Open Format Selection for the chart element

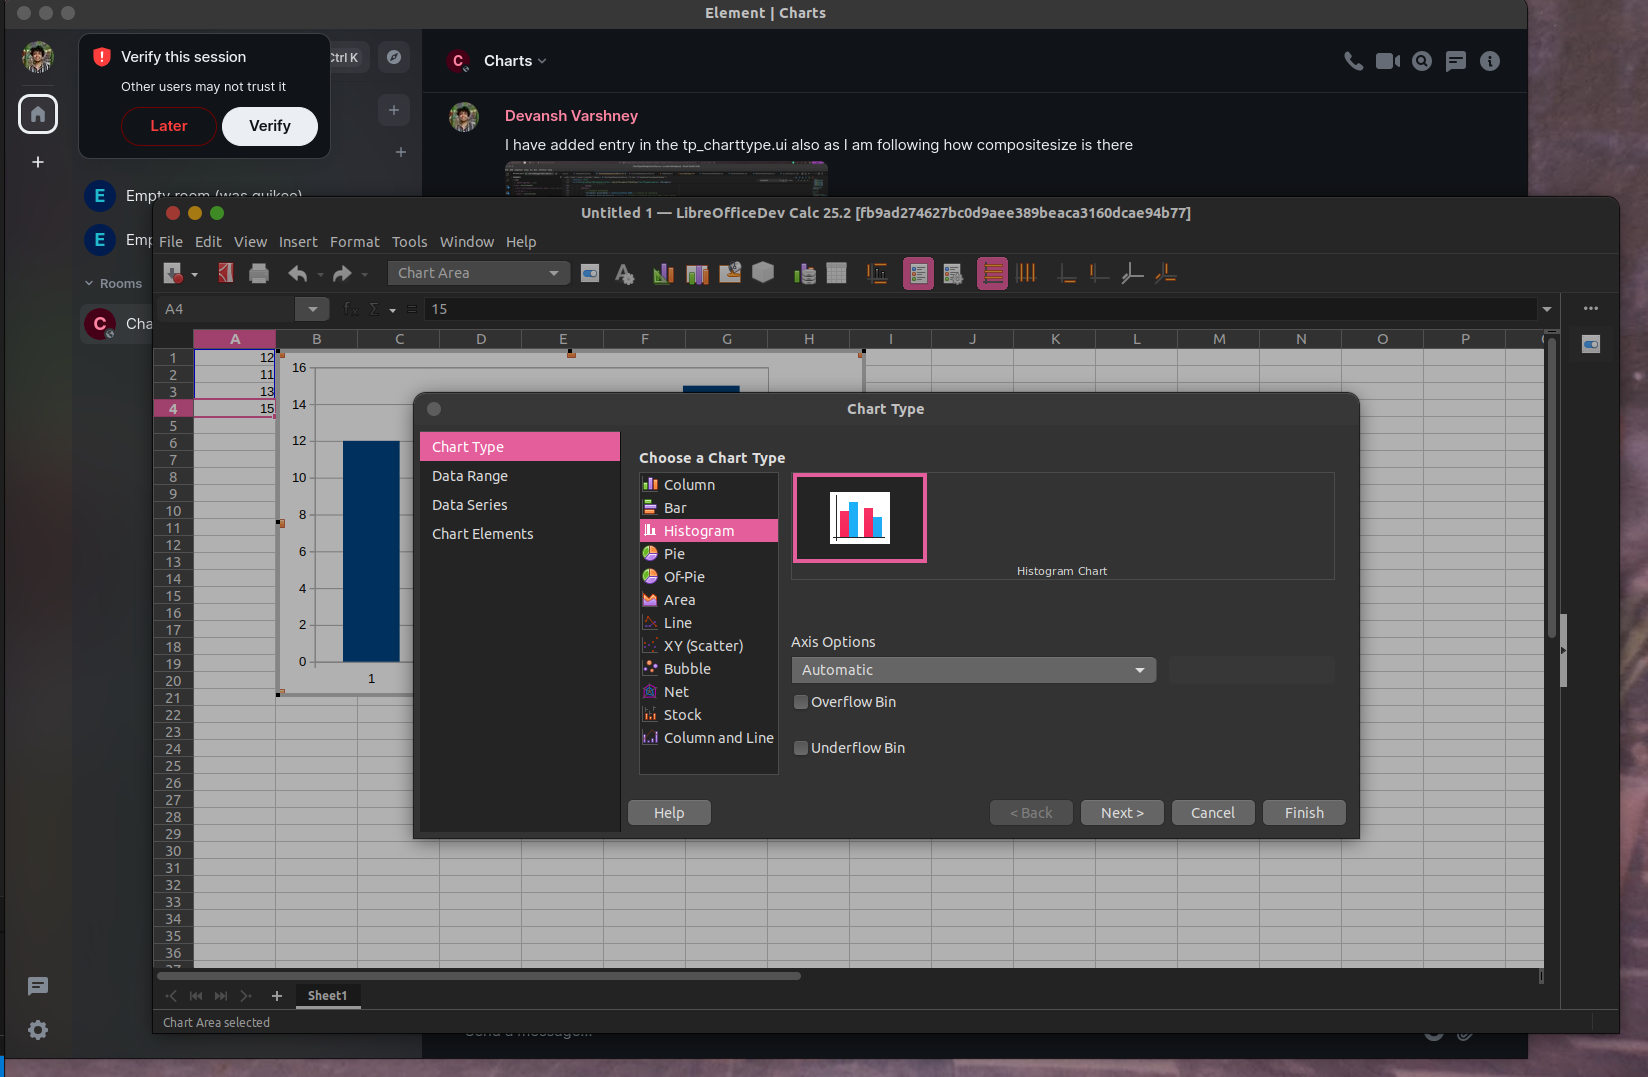590,273
